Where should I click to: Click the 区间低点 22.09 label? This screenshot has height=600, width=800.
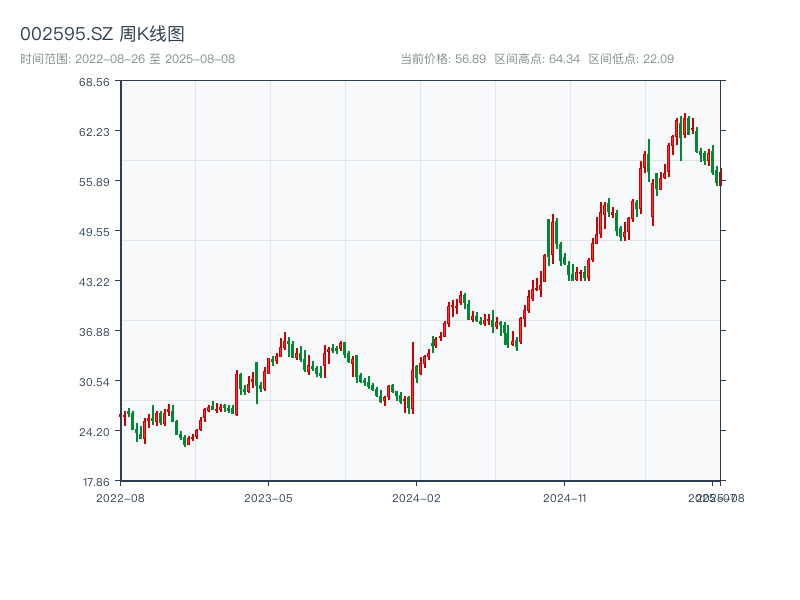pyautogui.click(x=631, y=59)
